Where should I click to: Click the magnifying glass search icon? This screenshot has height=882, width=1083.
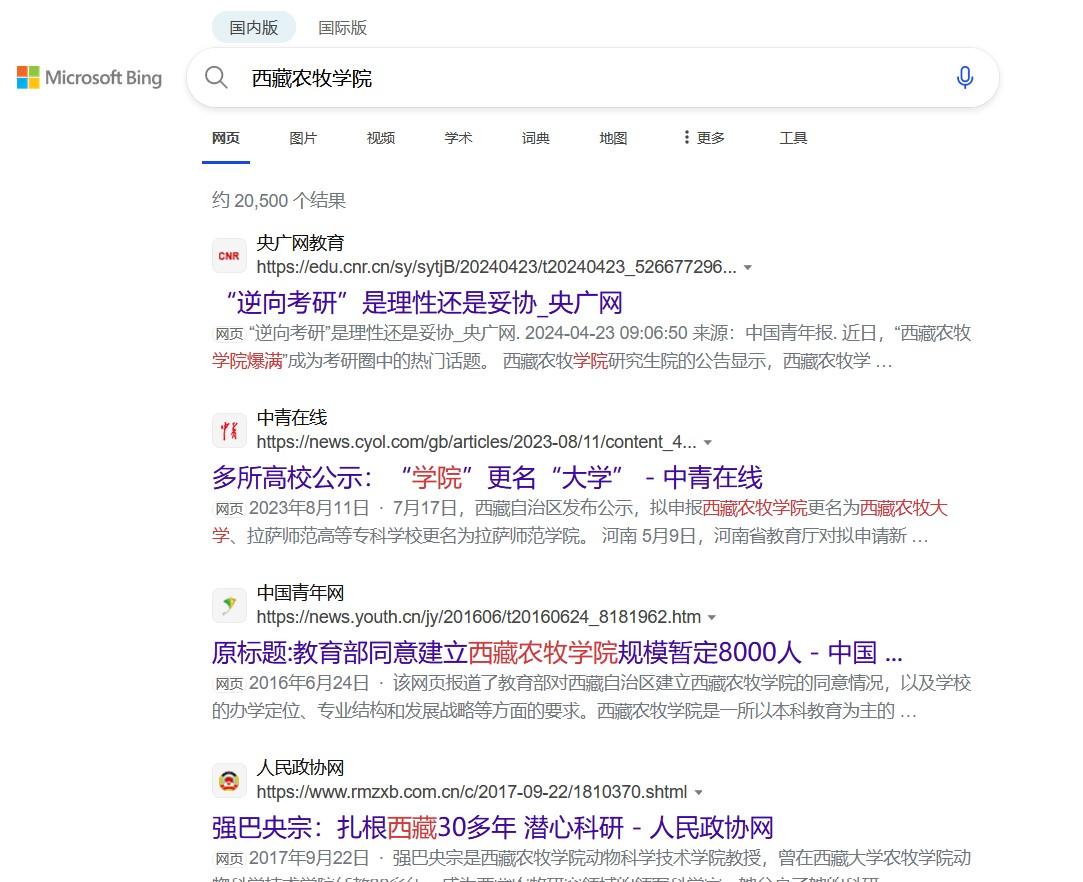click(216, 77)
